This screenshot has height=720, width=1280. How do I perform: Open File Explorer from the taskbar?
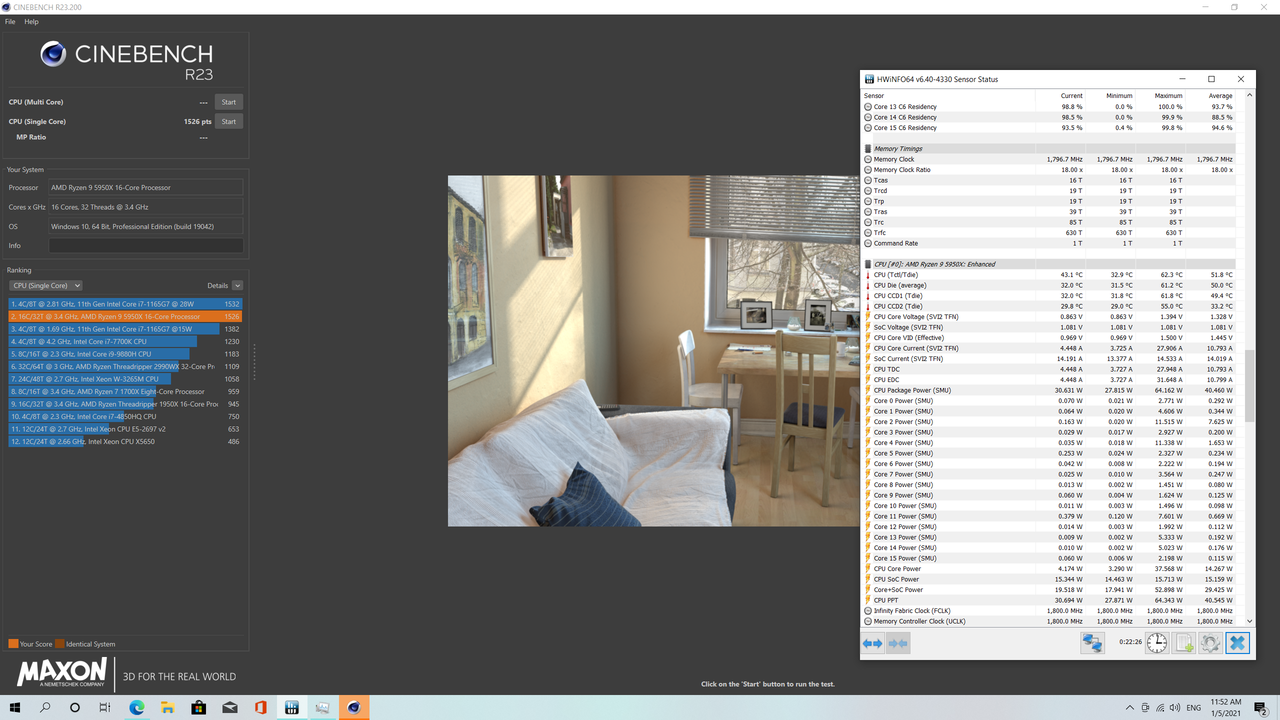(x=168, y=708)
